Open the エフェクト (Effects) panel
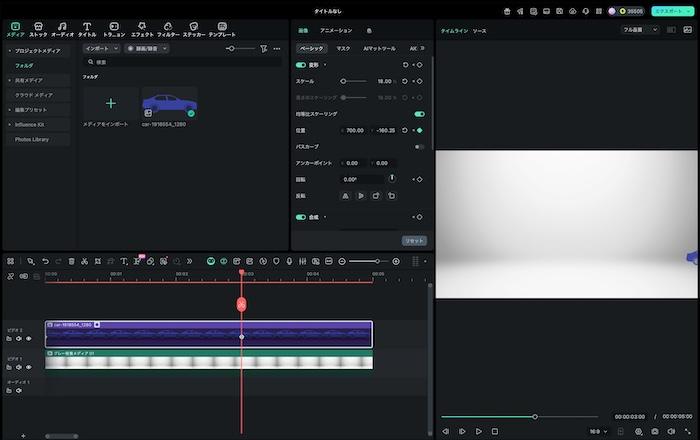Viewport: 700px width, 440px height. coord(142,27)
